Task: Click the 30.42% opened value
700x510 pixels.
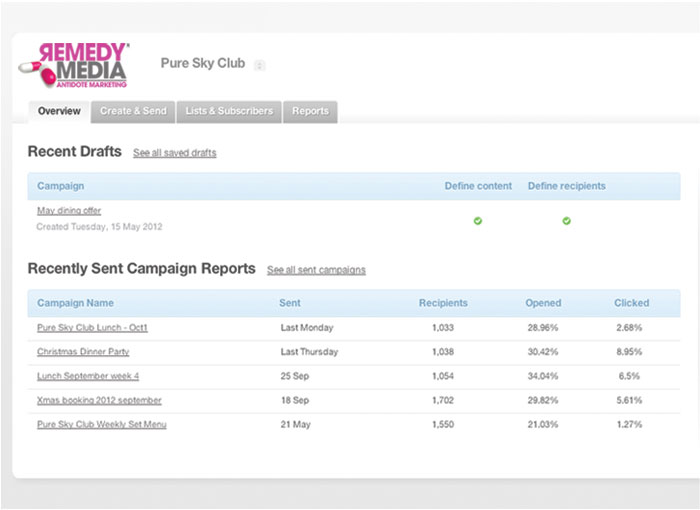Action: point(543,352)
